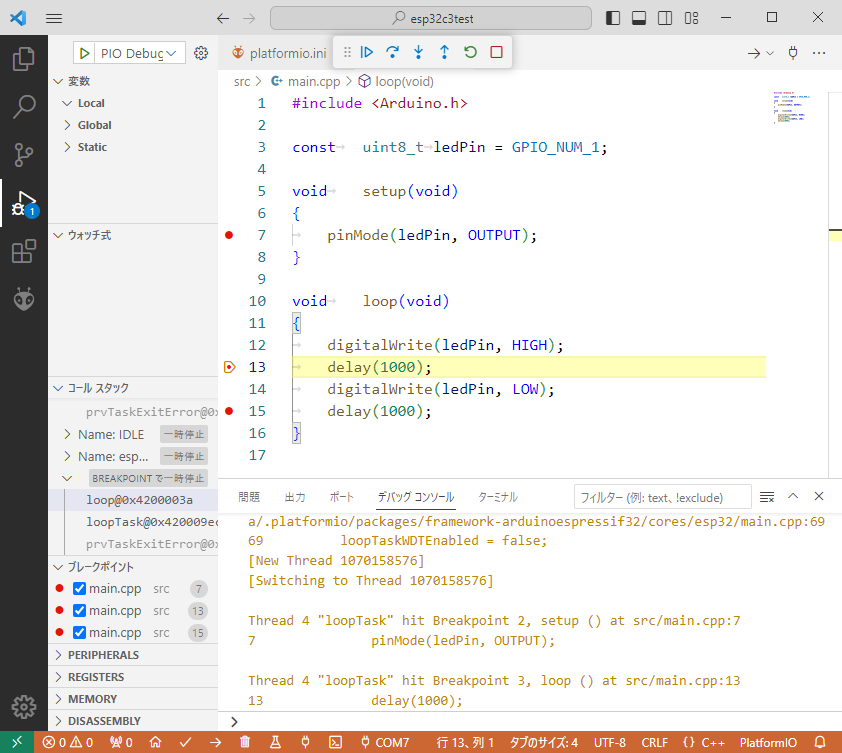Viewport: 842px width, 753px height.
Task: Click PlatformIO Build checkmark in status bar
Action: coord(185,742)
